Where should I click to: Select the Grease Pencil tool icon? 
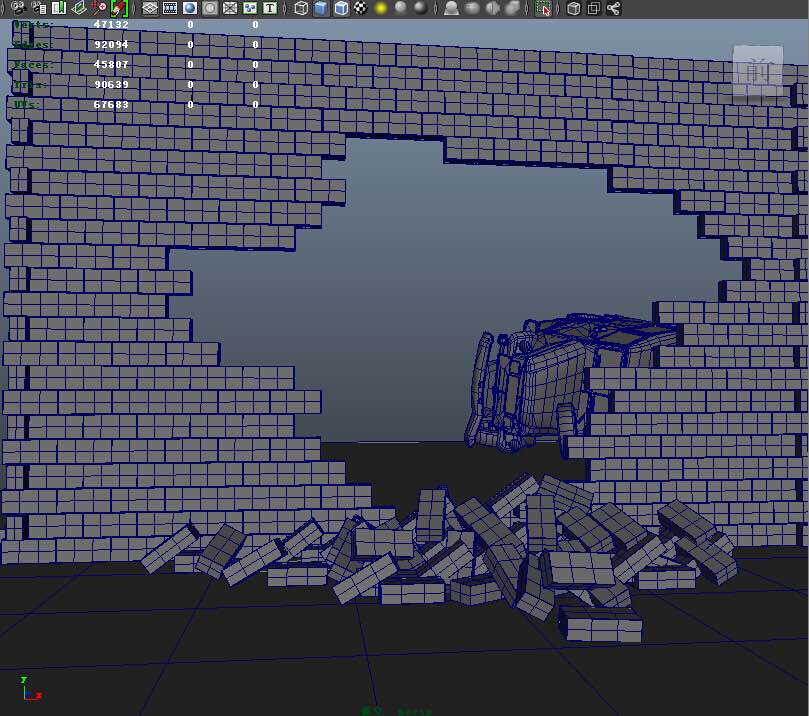click(x=119, y=8)
